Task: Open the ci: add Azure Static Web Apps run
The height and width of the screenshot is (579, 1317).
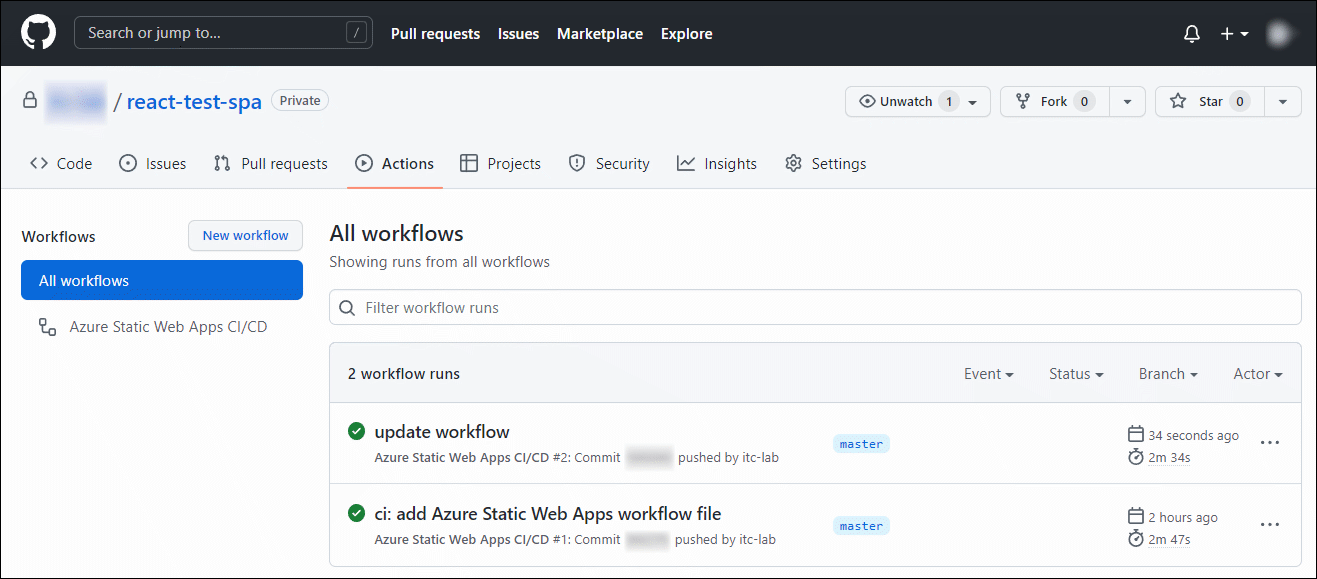Action: (548, 514)
